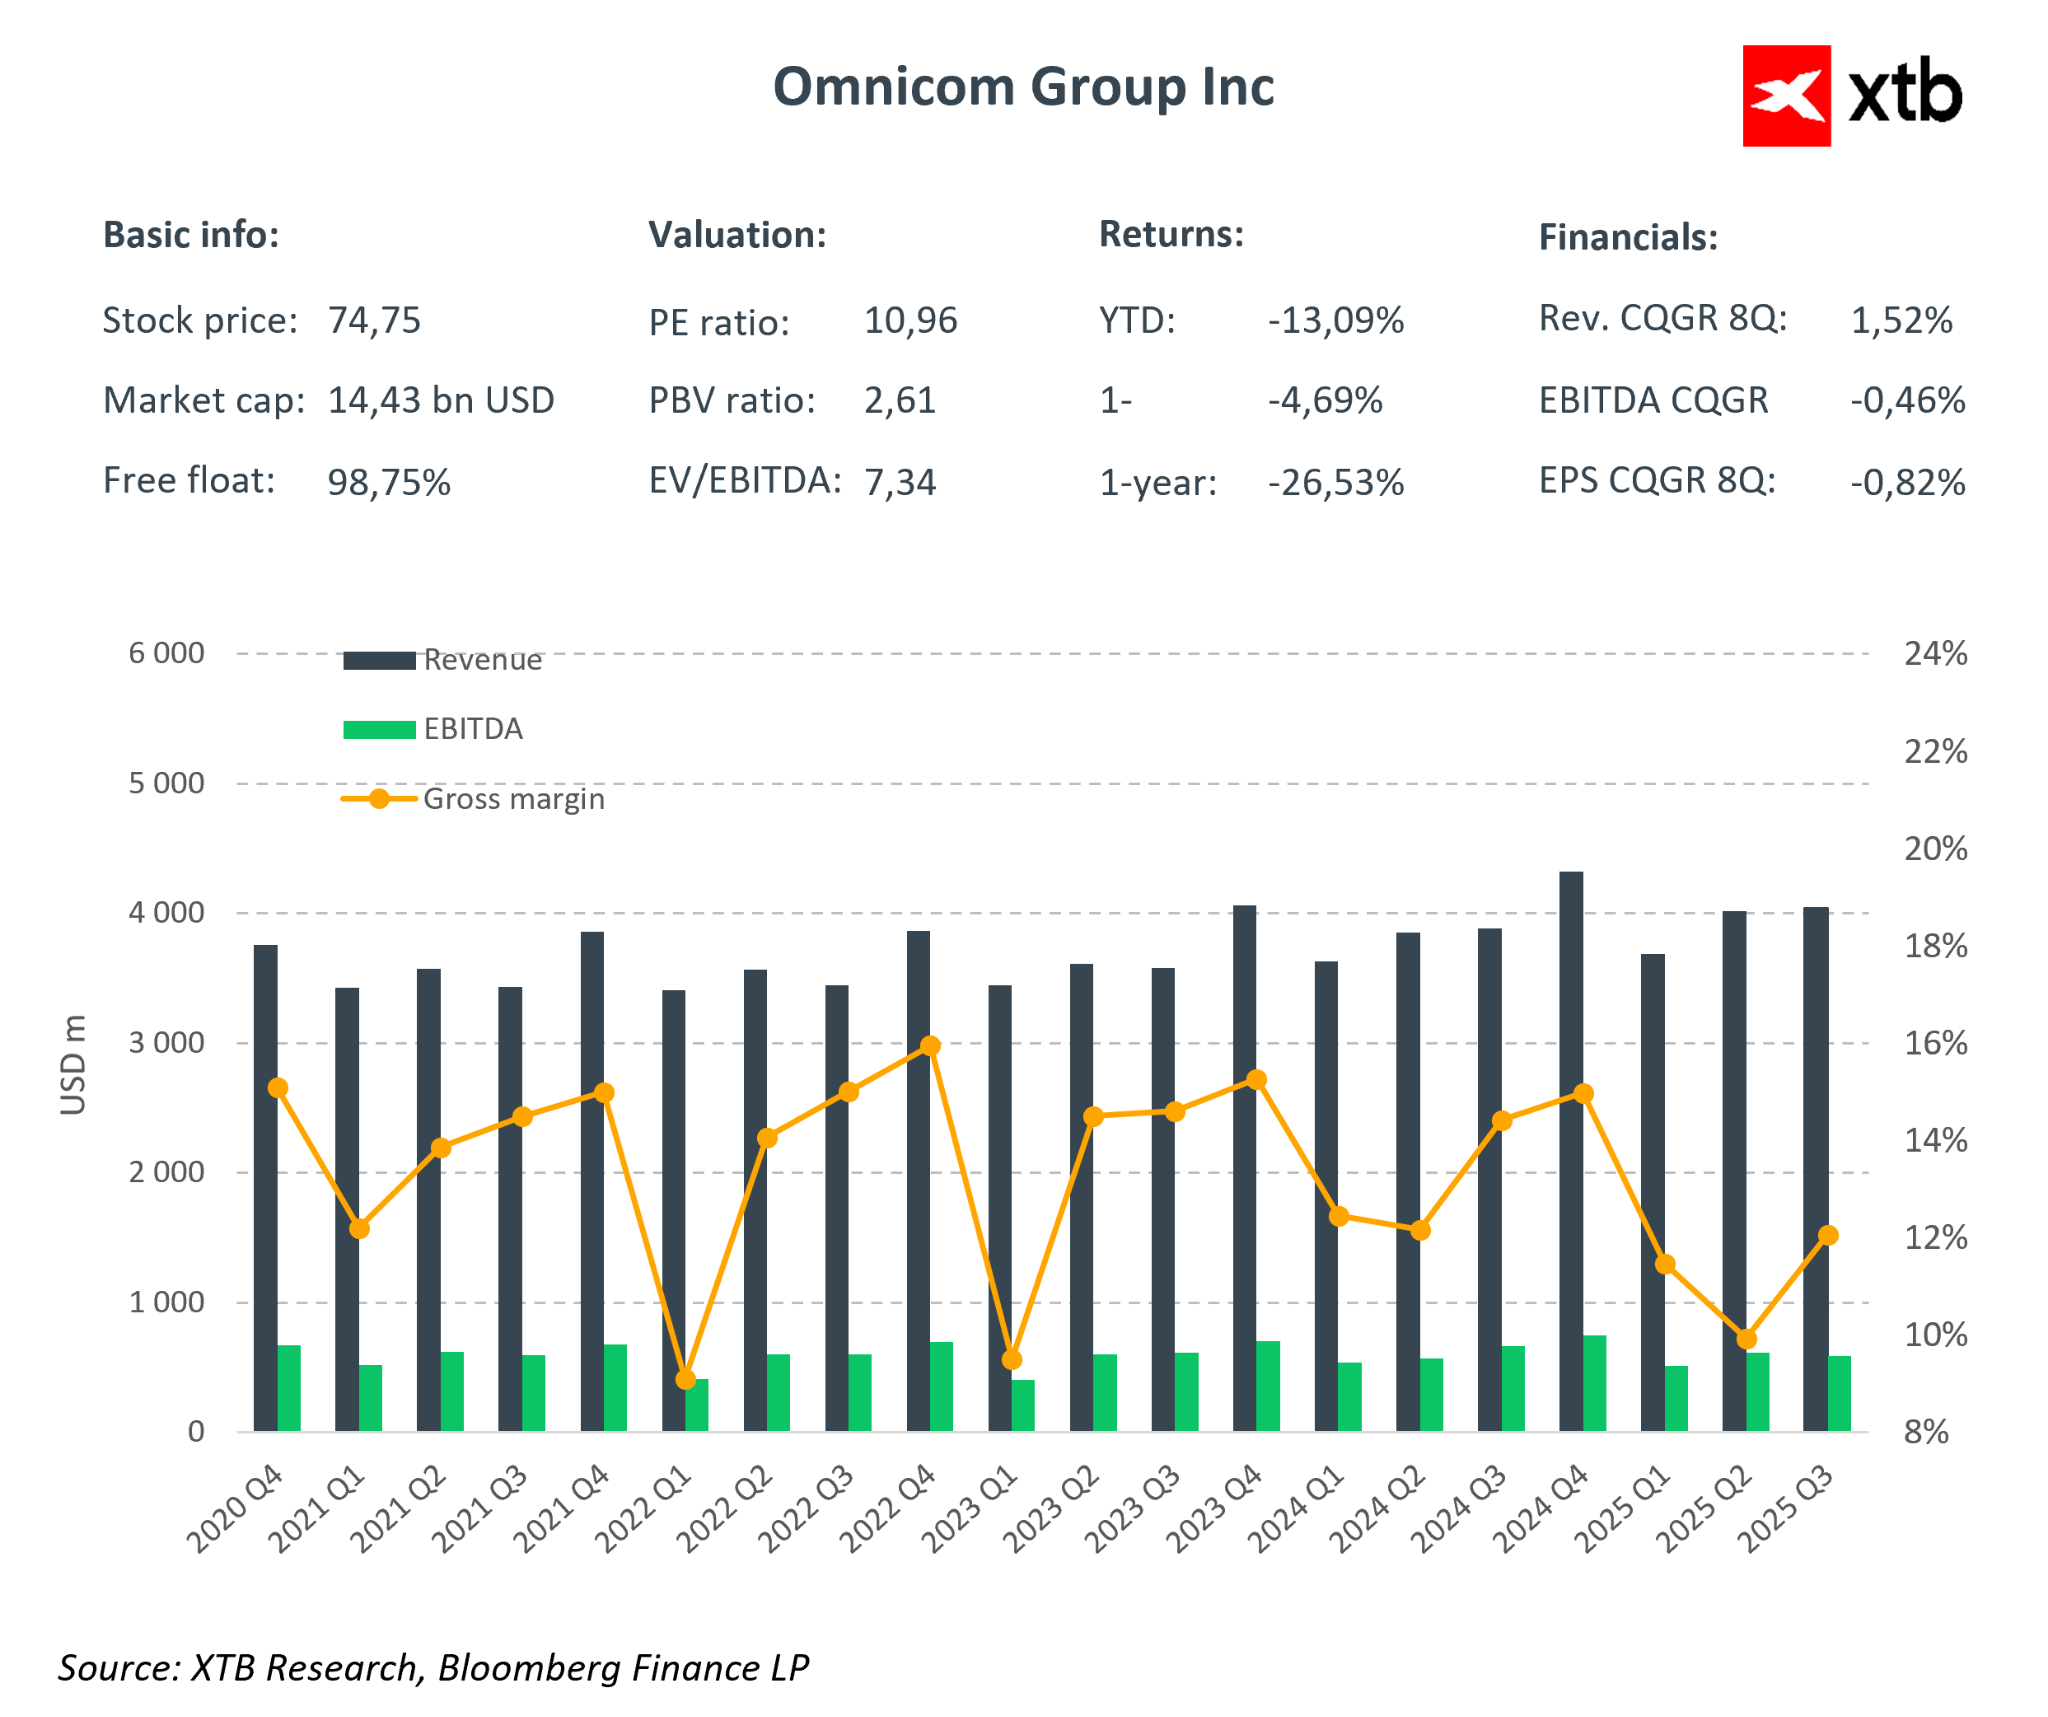Click the Revenue legend dark swatch

coord(379,660)
